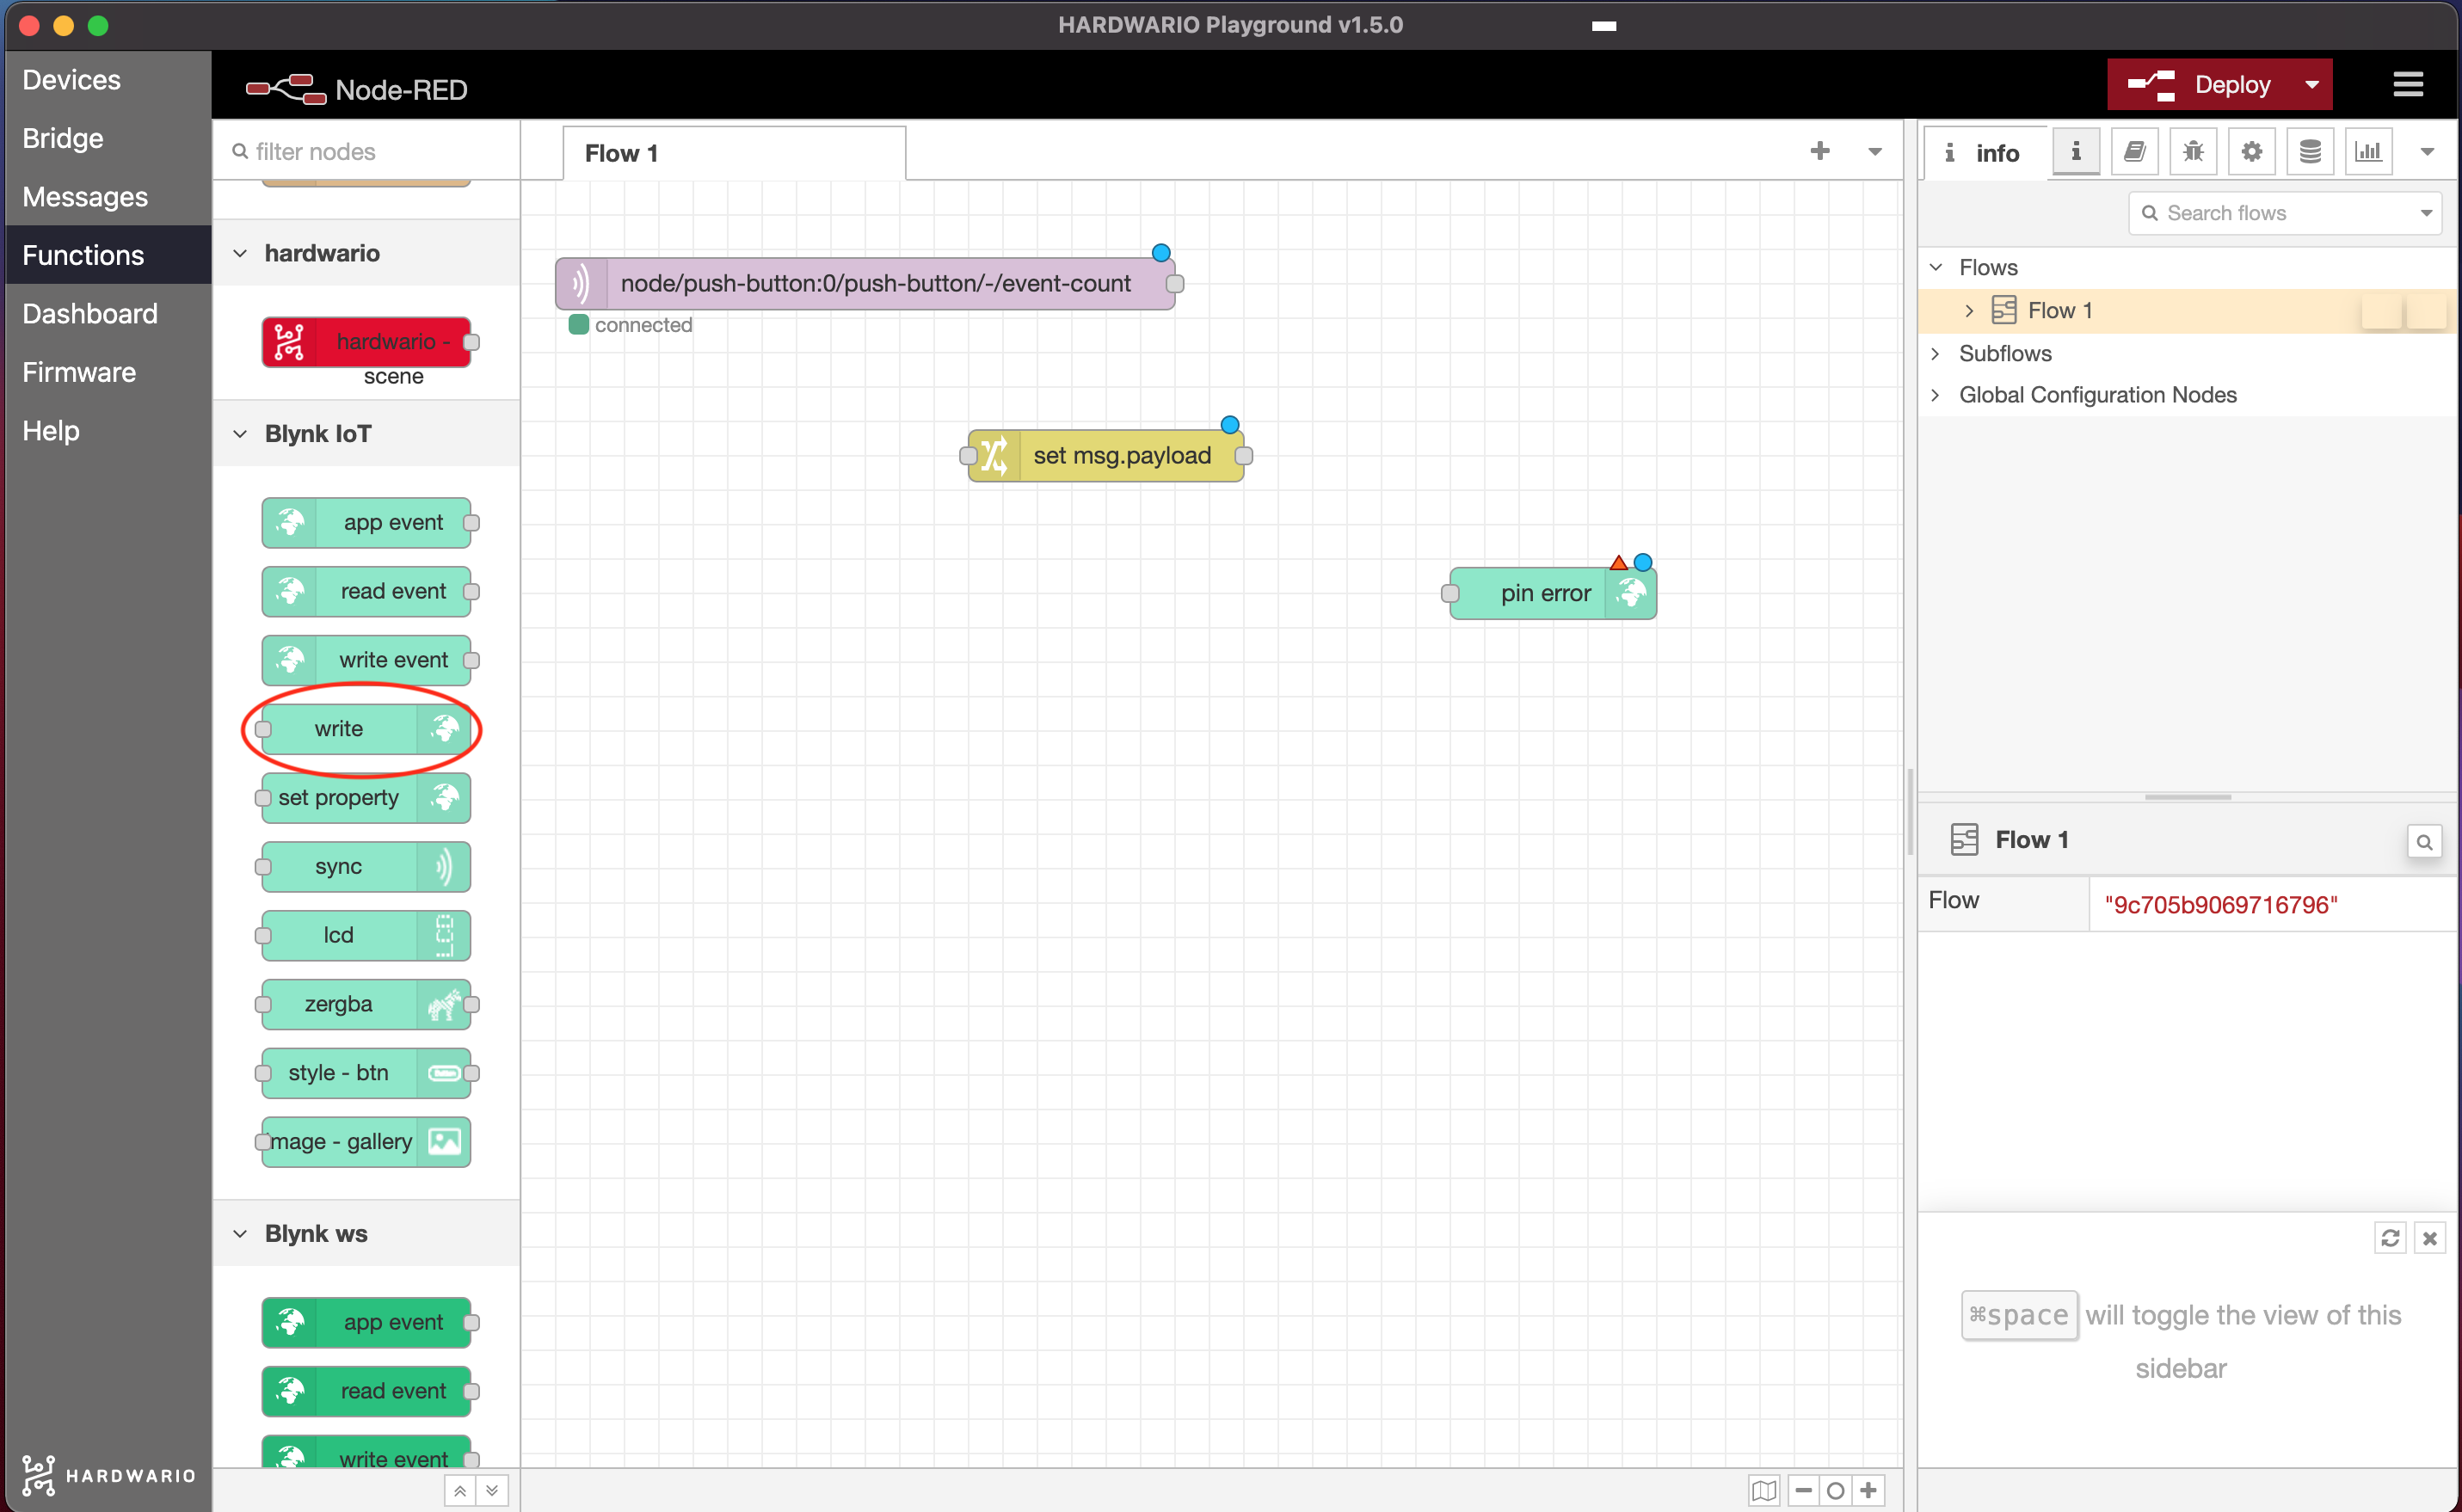Open the debug messages bug icon
The height and width of the screenshot is (1512, 2462).
click(x=2193, y=152)
